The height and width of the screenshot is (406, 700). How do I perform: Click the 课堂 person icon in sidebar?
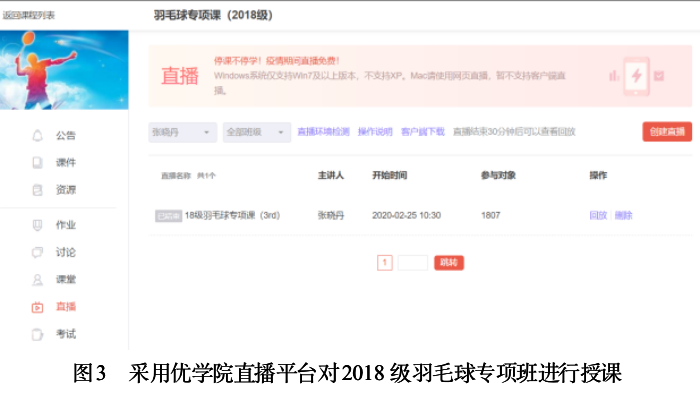click(37, 279)
